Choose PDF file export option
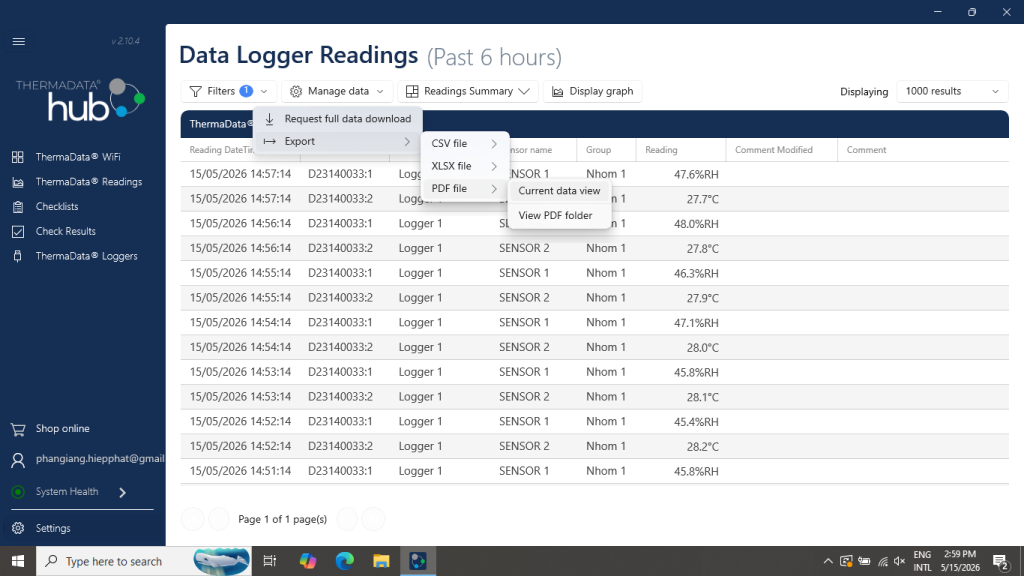This screenshot has height=576, width=1024. coord(464,188)
